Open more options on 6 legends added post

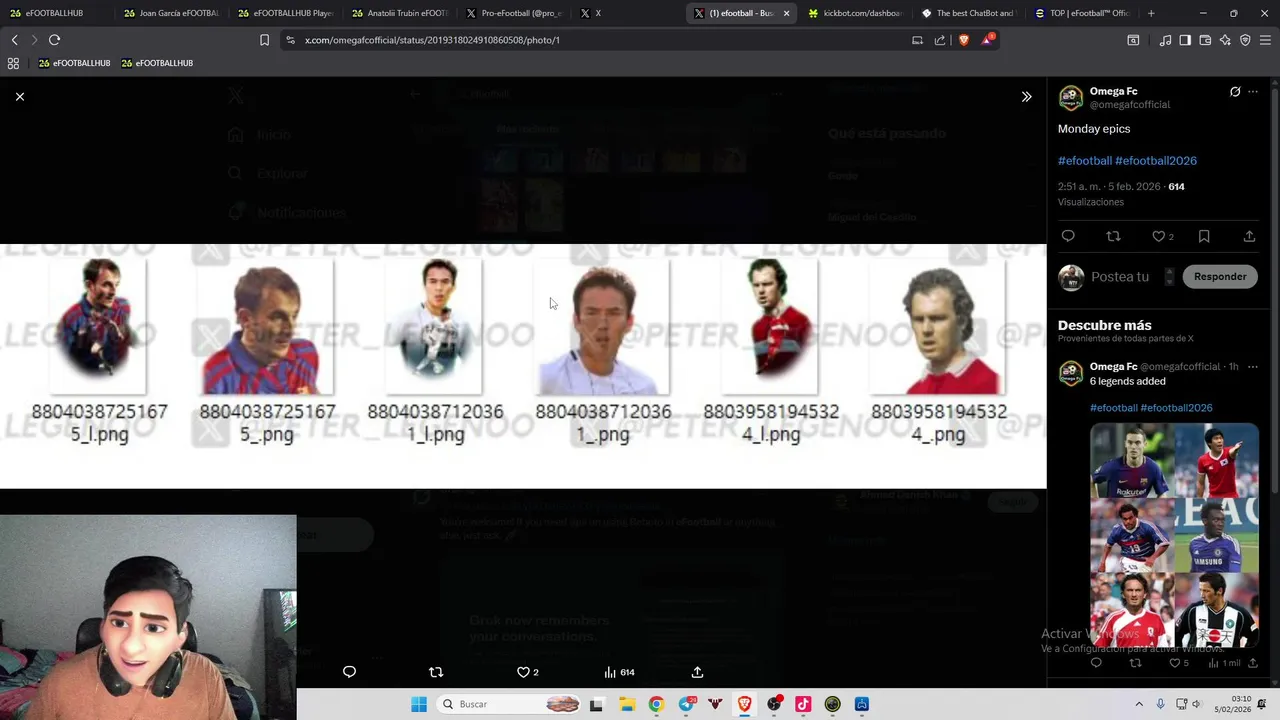[1253, 367]
